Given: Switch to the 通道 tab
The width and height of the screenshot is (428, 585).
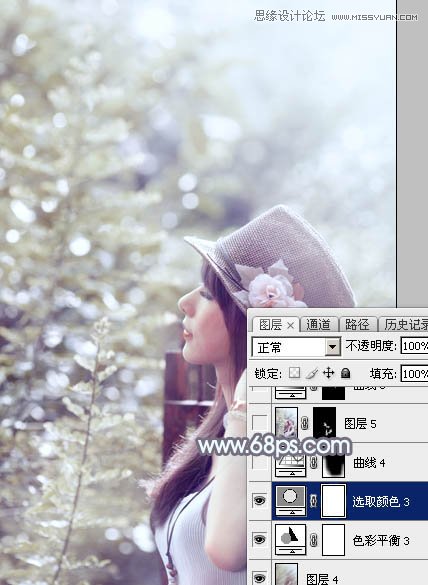Looking at the screenshot, I should (x=318, y=325).
